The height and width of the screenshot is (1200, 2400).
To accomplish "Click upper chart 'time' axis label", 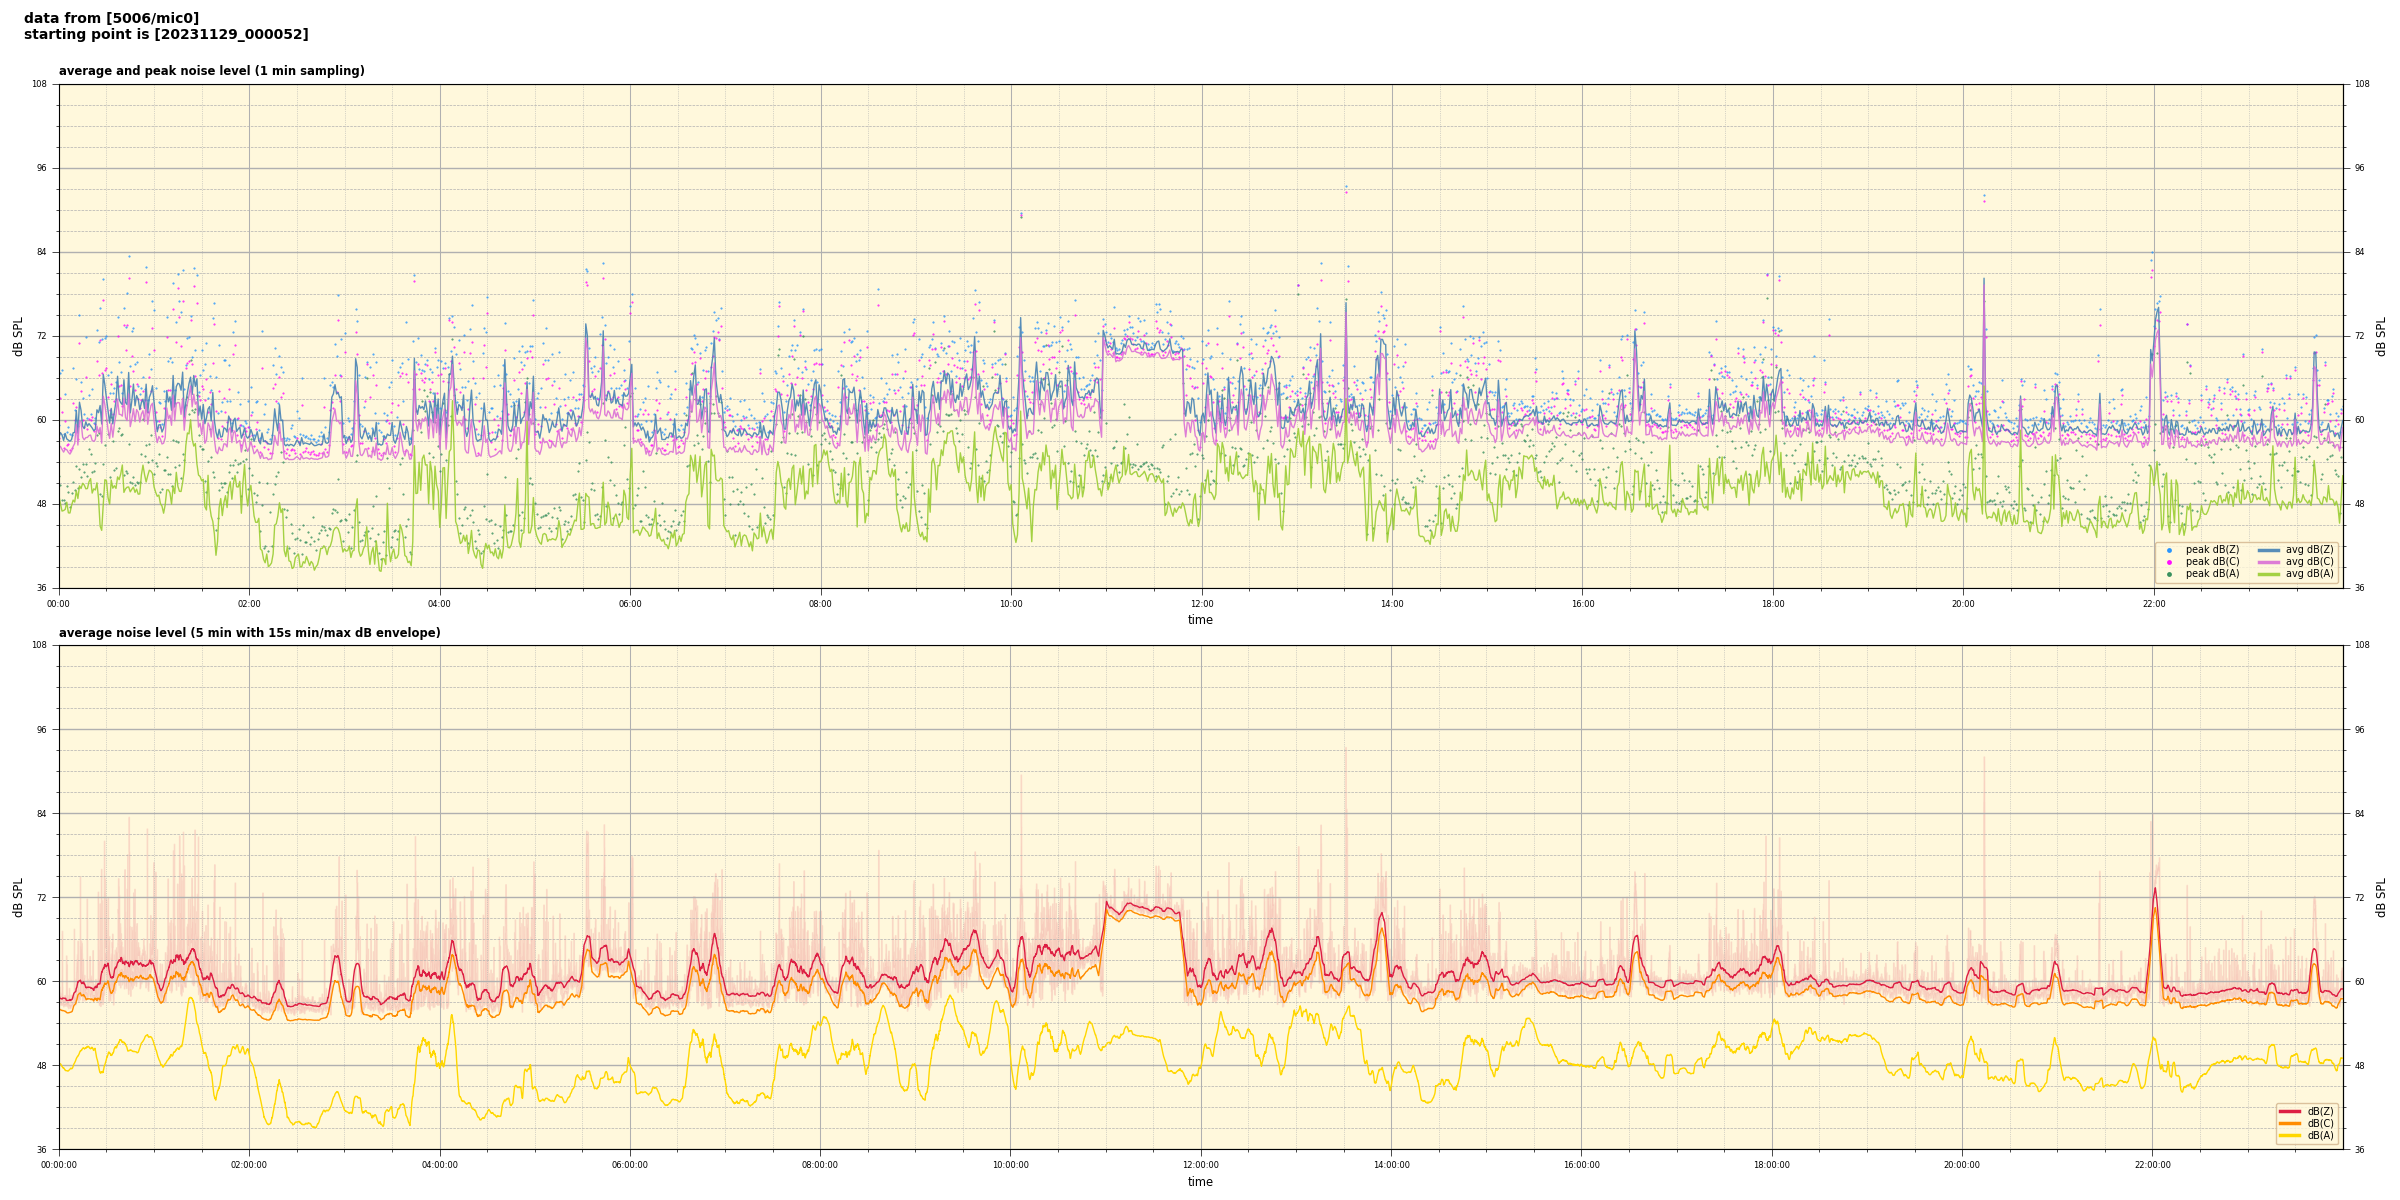I will [x=1200, y=620].
